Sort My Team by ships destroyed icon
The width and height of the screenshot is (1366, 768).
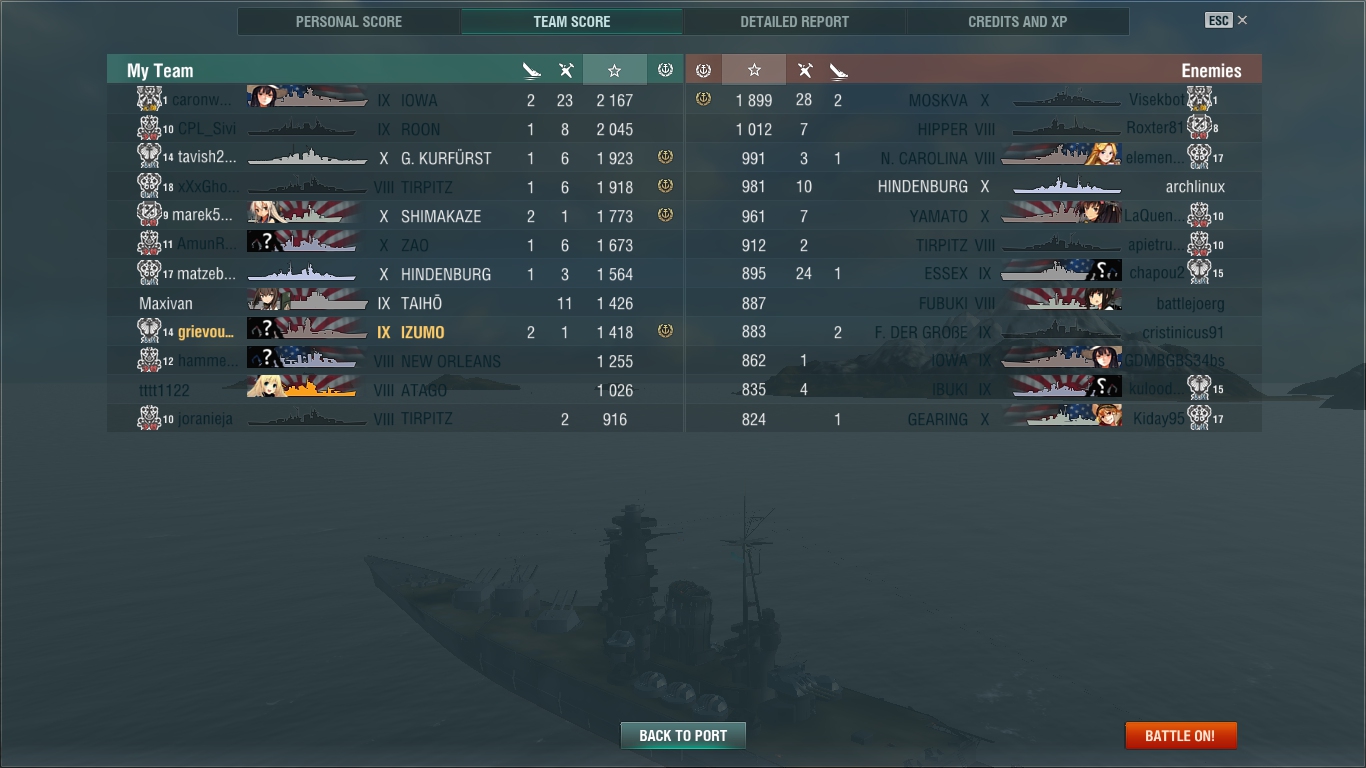531,70
